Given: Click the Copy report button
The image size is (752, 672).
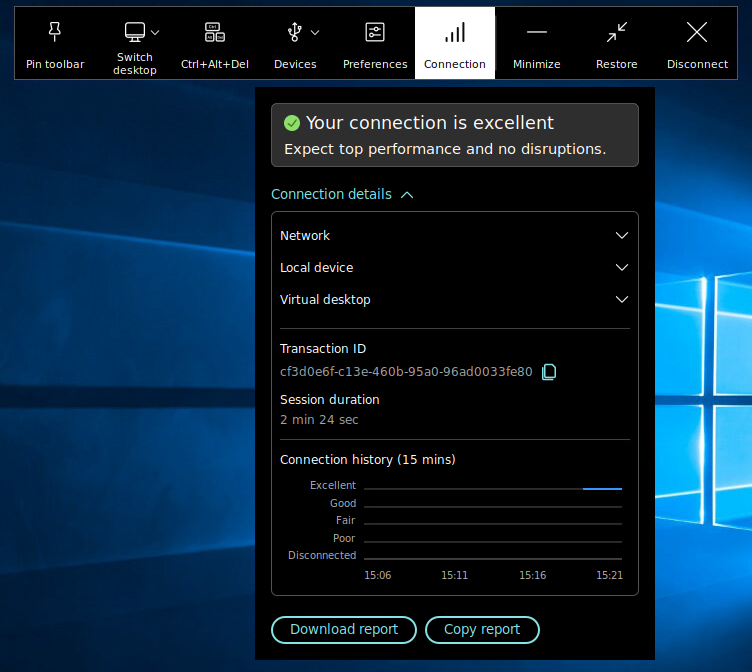Looking at the screenshot, I should pyautogui.click(x=482, y=629).
